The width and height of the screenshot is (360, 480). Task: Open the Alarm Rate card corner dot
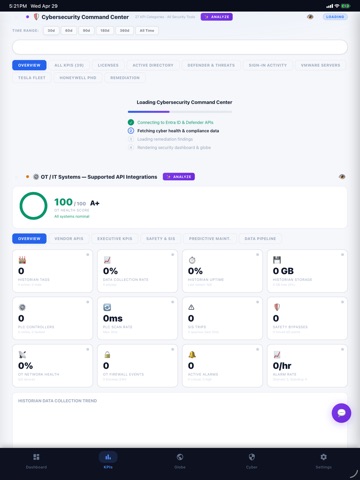(x=342, y=349)
